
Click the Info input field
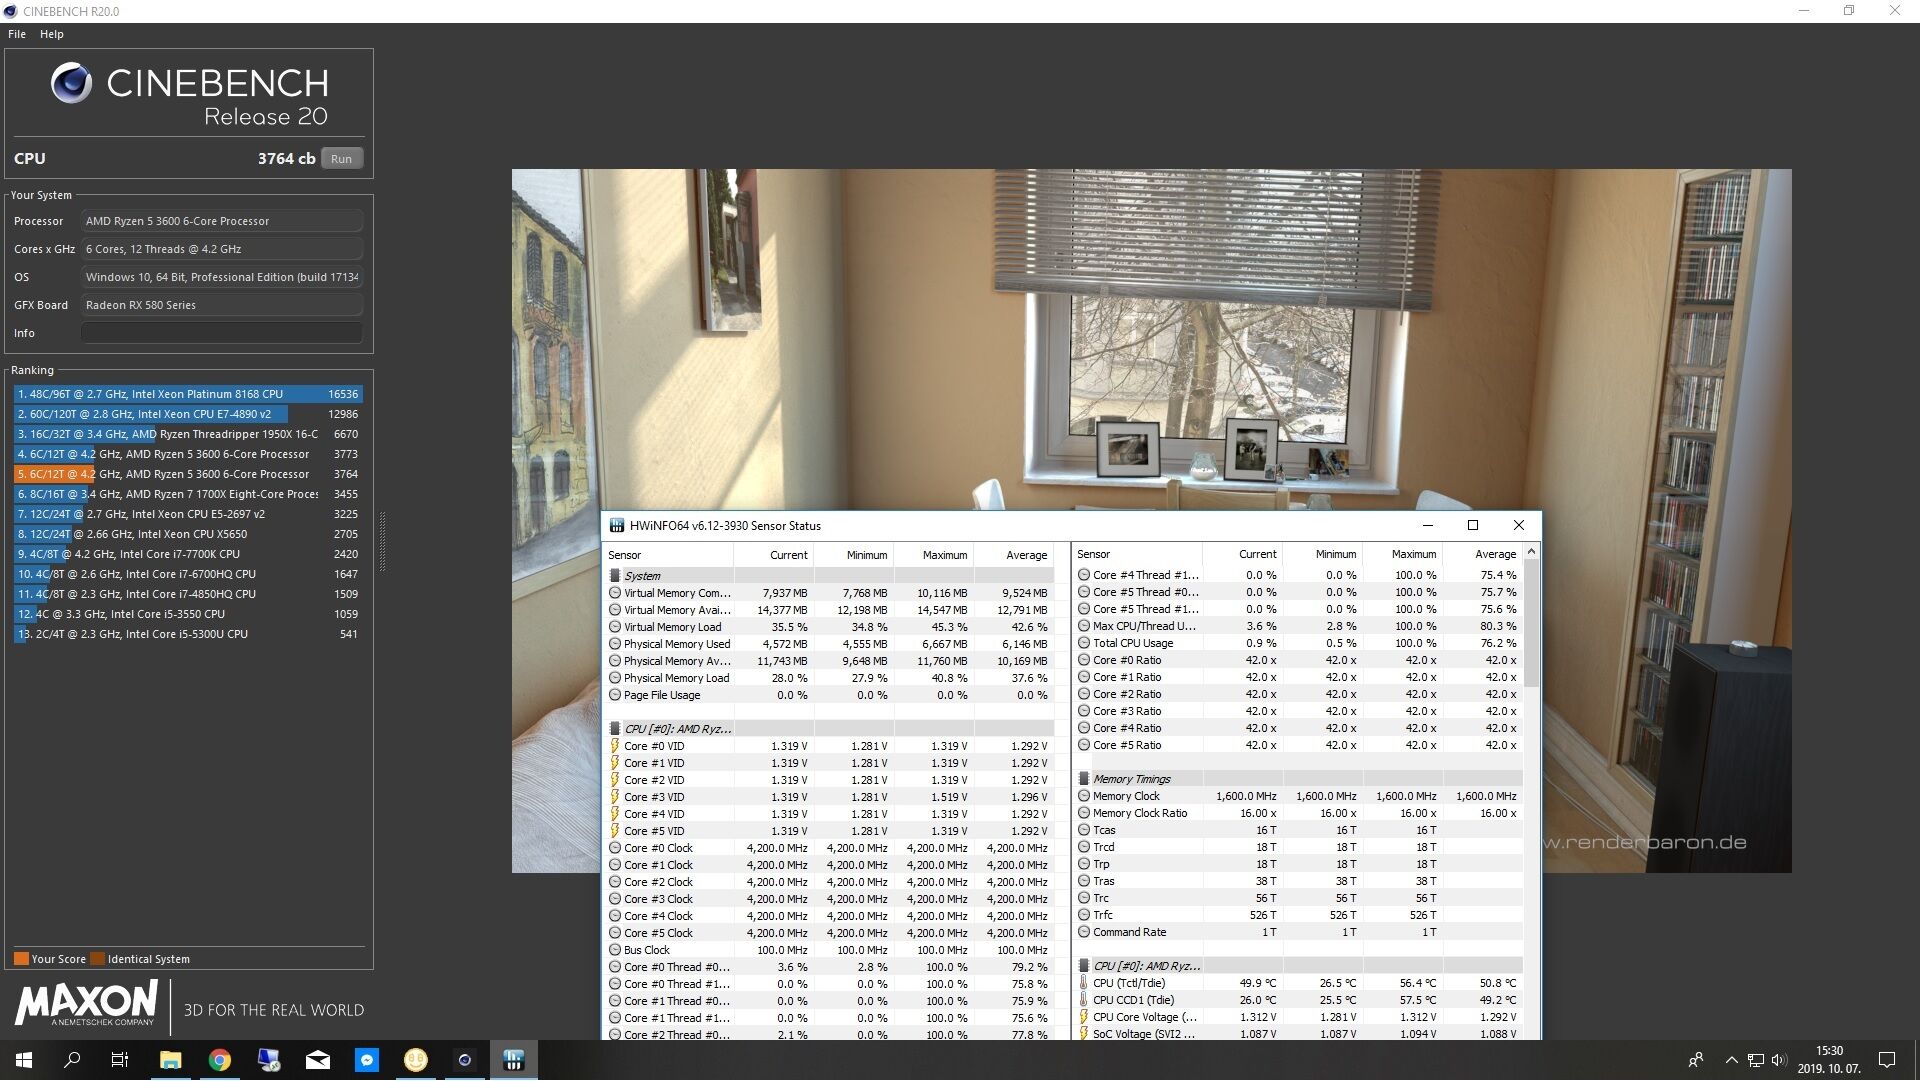click(222, 333)
